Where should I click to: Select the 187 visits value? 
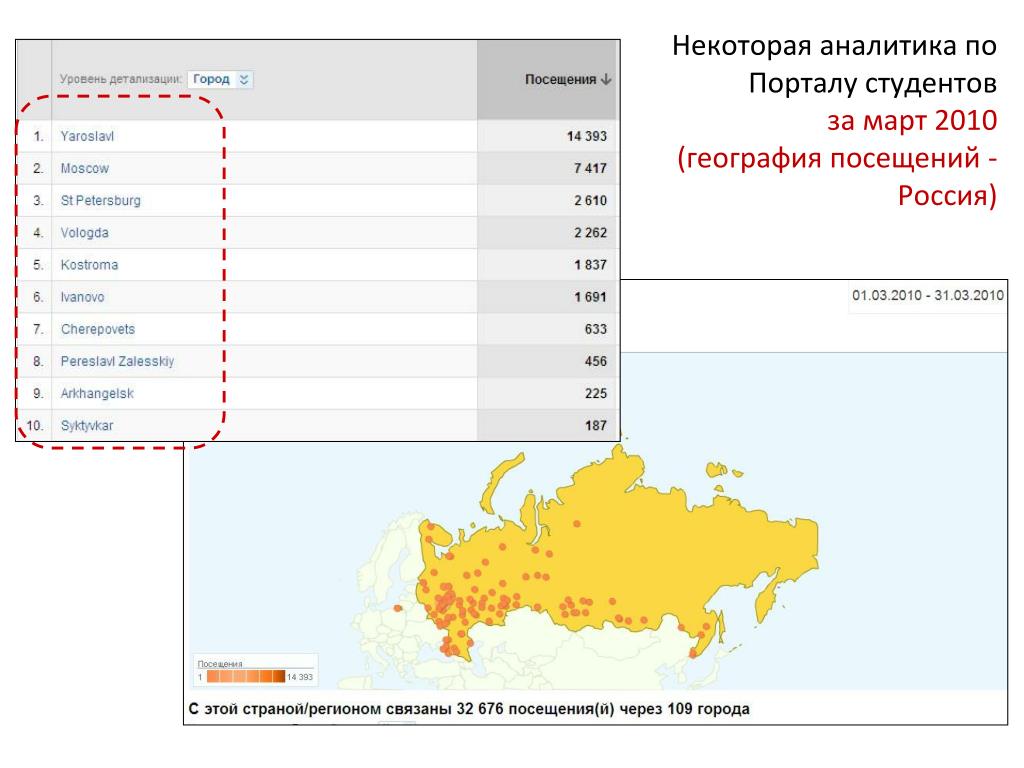click(596, 426)
